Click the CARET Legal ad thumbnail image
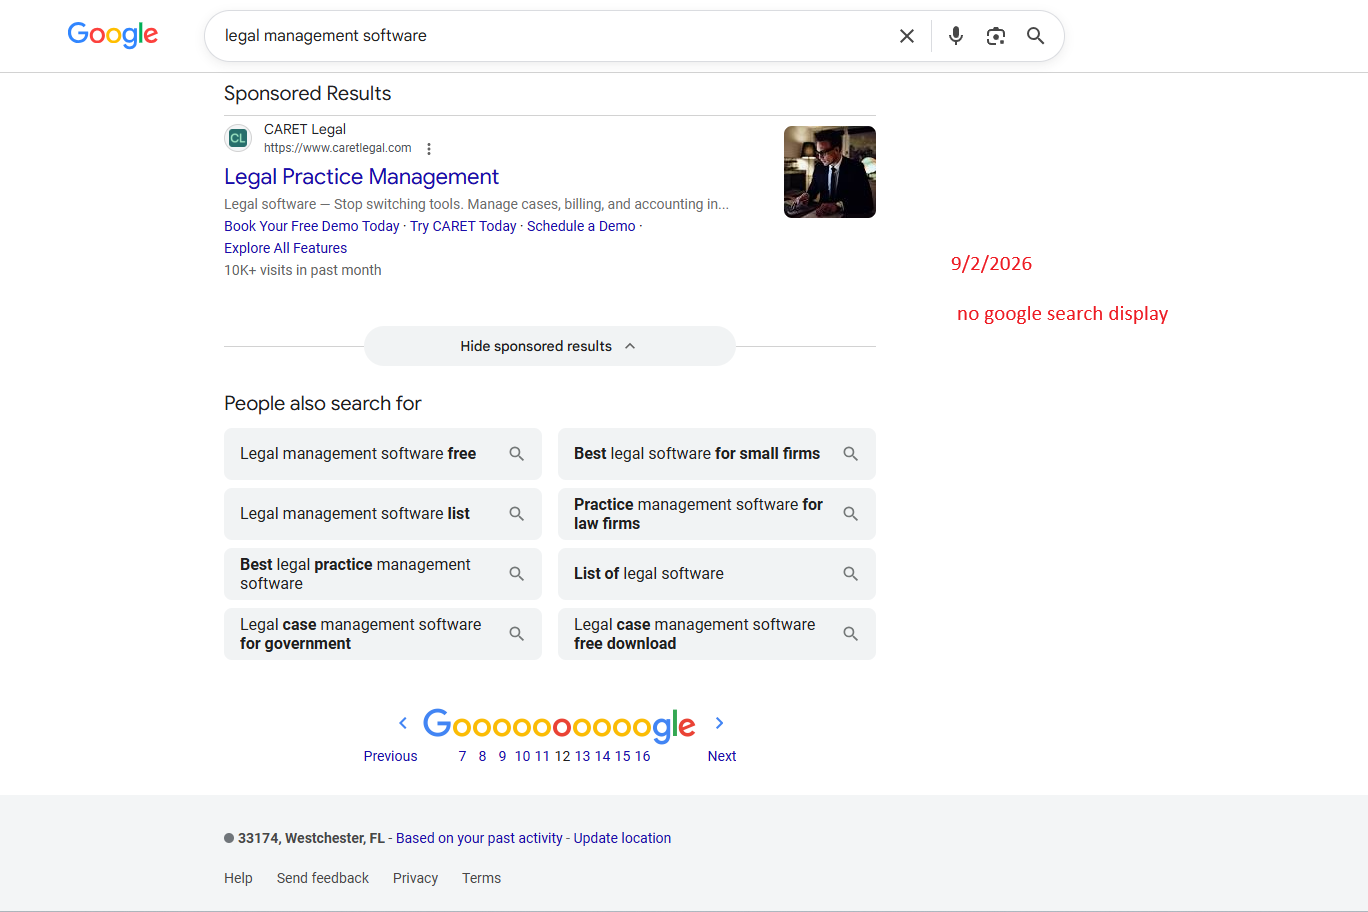The width and height of the screenshot is (1368, 912). point(830,172)
